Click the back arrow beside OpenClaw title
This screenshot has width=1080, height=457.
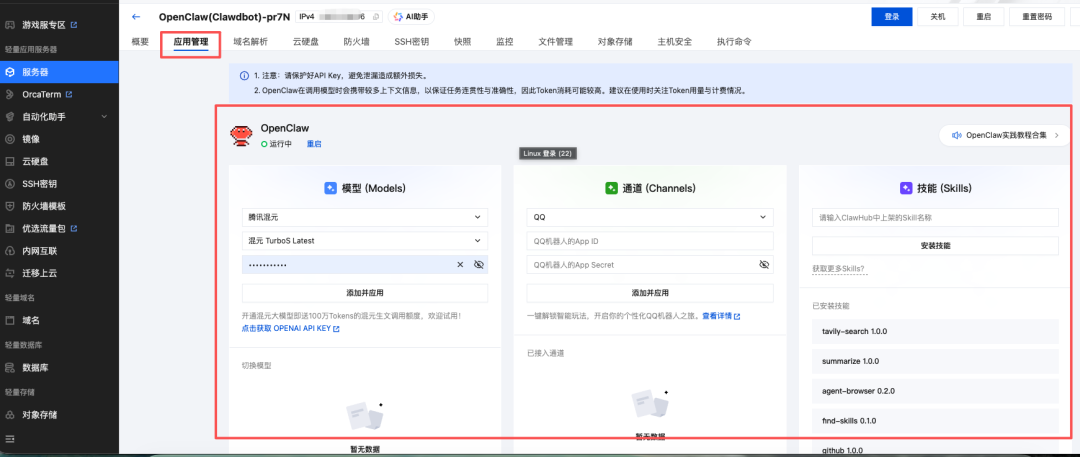click(136, 17)
